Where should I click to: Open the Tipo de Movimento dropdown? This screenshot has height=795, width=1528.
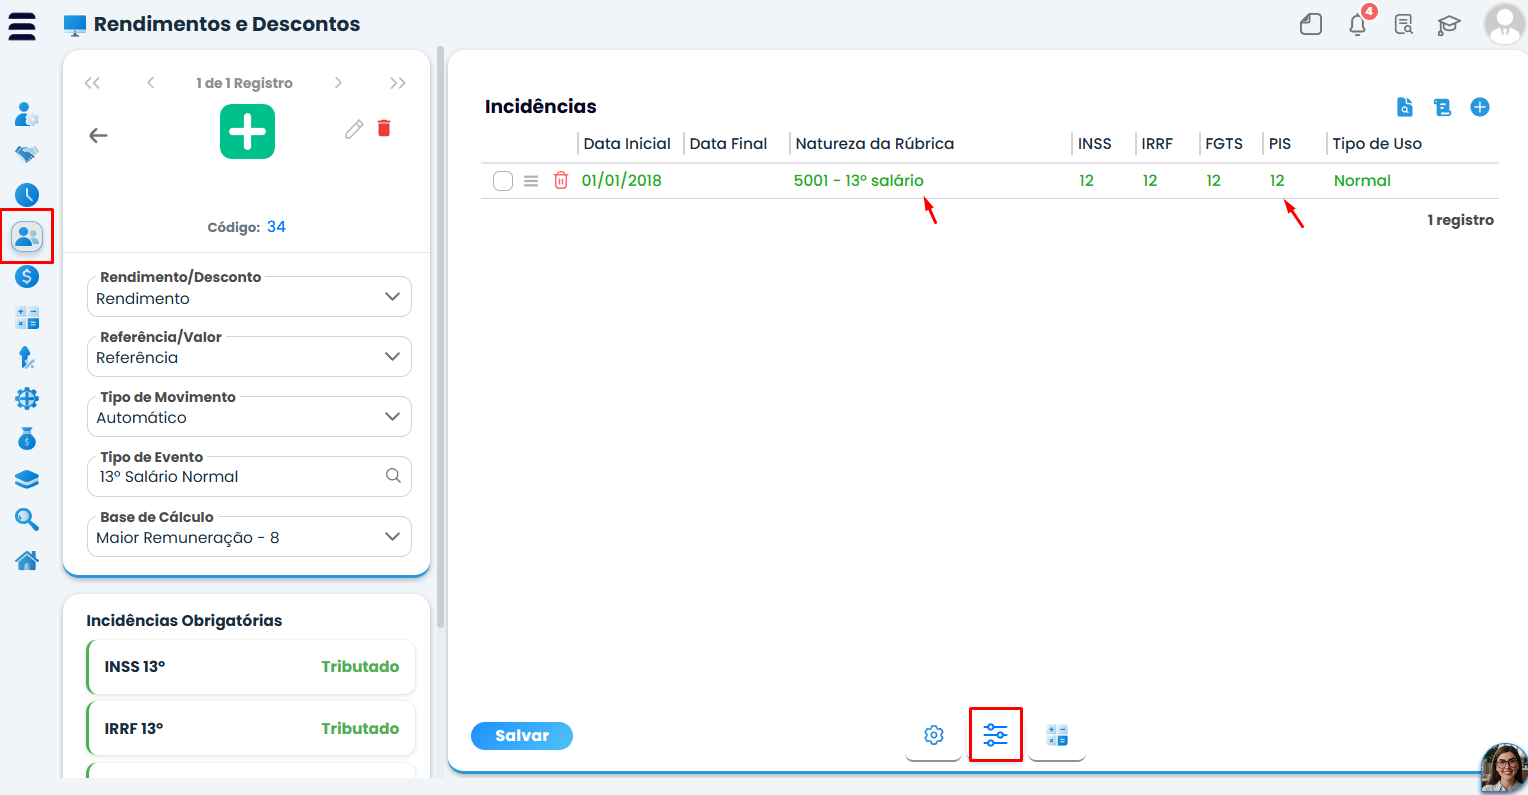(250, 417)
